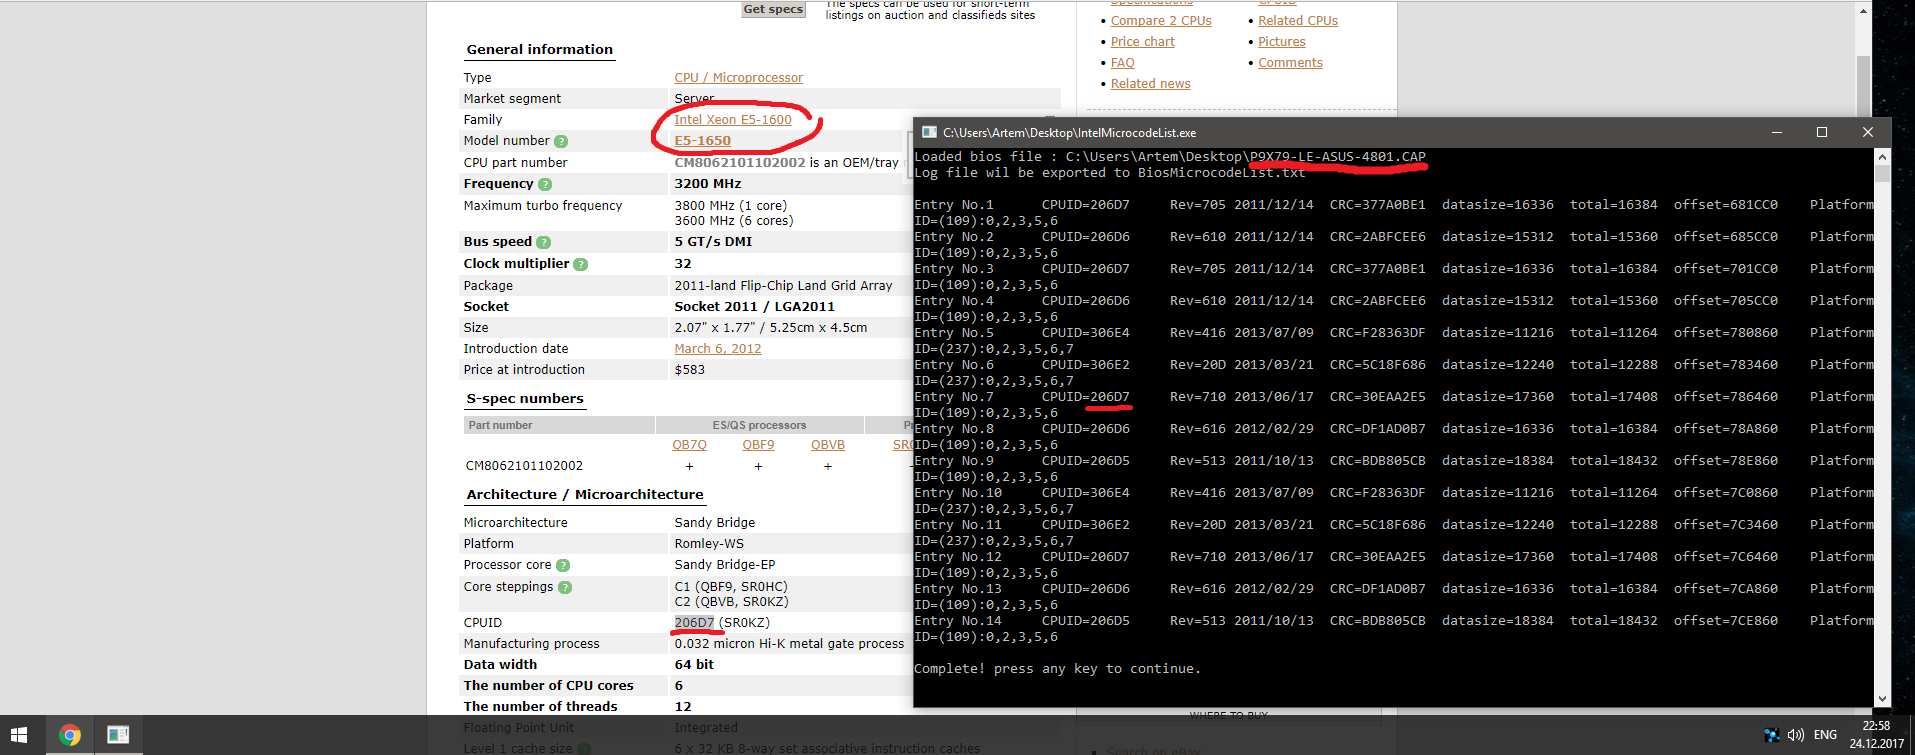Open the volume control in system tray
Viewport: 1915px width, 755px height.
tap(1796, 735)
